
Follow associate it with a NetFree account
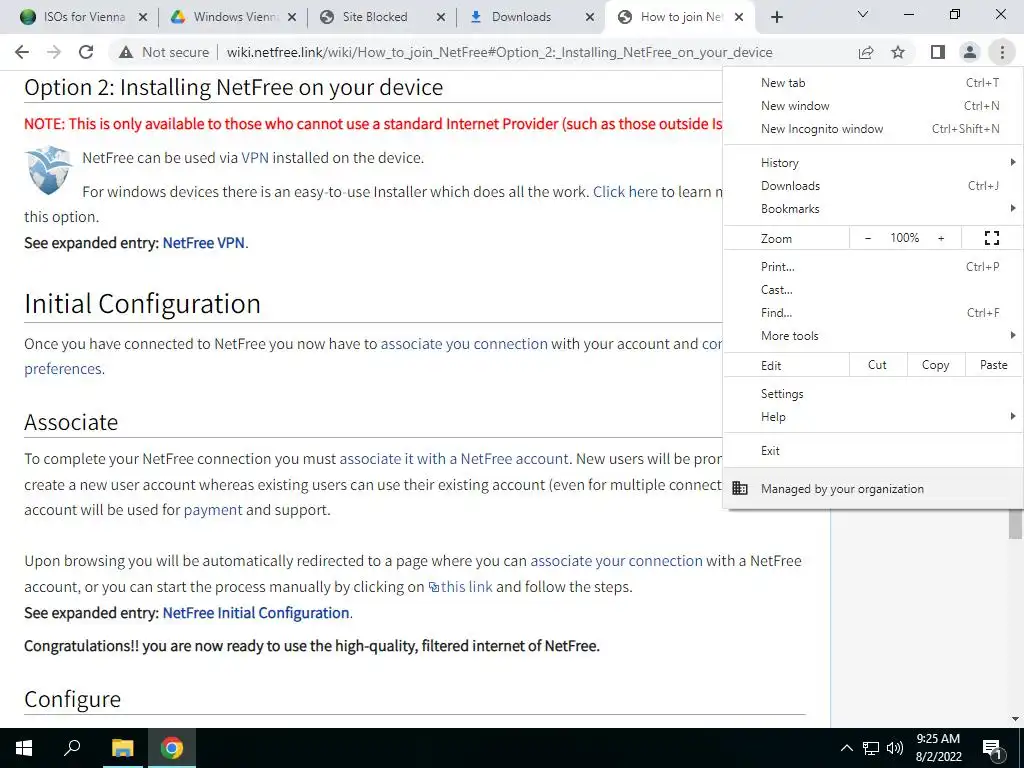[x=454, y=459]
